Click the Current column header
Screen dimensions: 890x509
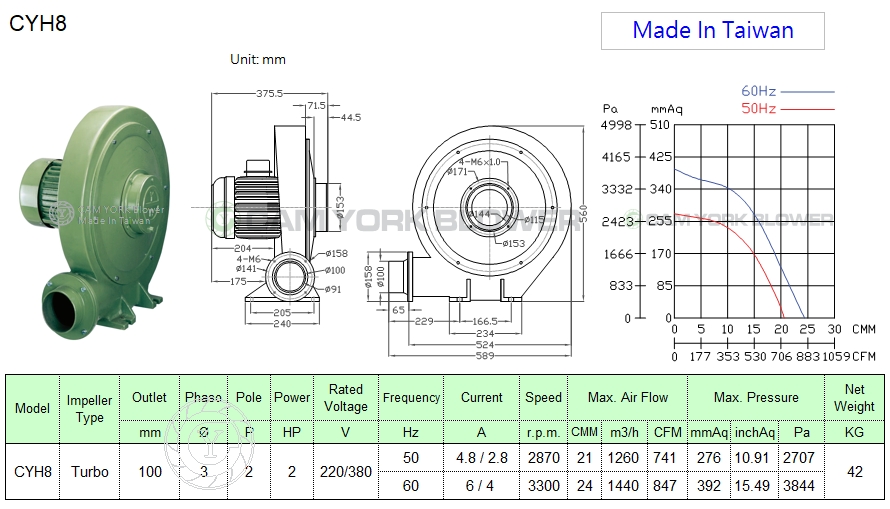pyautogui.click(x=481, y=397)
